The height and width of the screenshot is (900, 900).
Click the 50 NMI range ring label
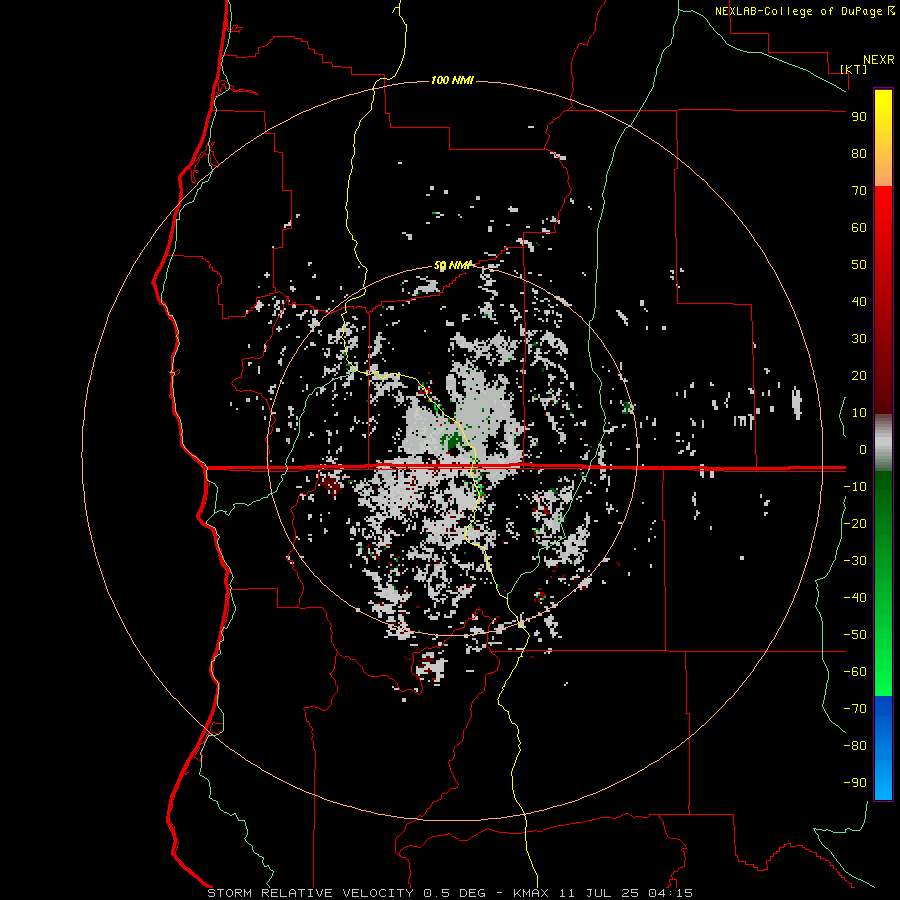coord(452,265)
